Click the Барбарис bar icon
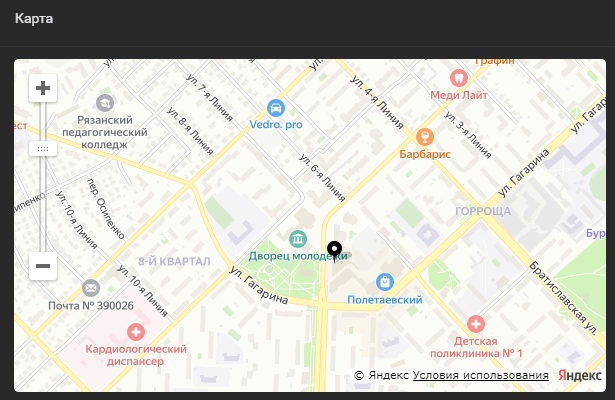This screenshot has height=400, width=615. coord(425,137)
